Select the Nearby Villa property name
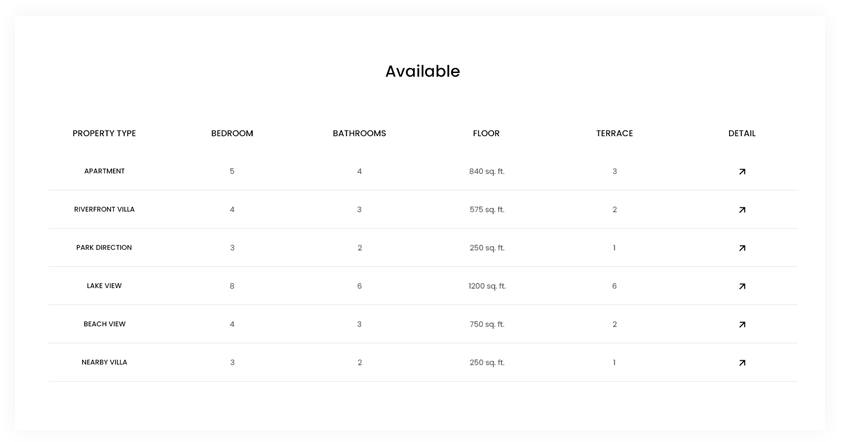The image size is (841, 442). [104, 362]
